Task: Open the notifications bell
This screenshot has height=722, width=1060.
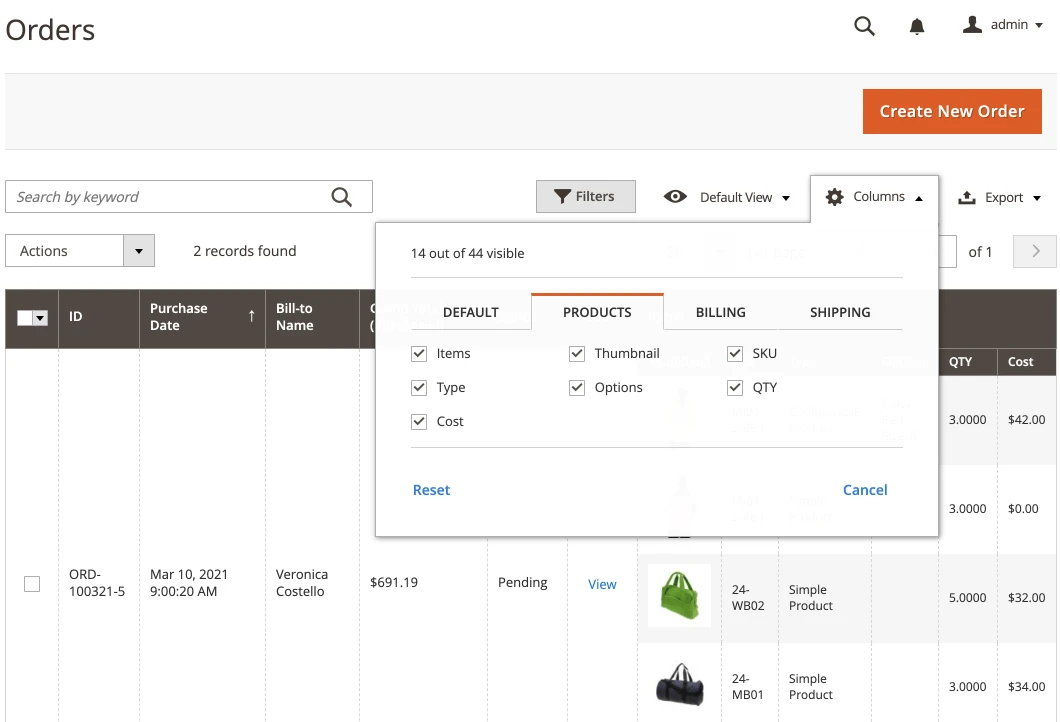Action: 917,27
